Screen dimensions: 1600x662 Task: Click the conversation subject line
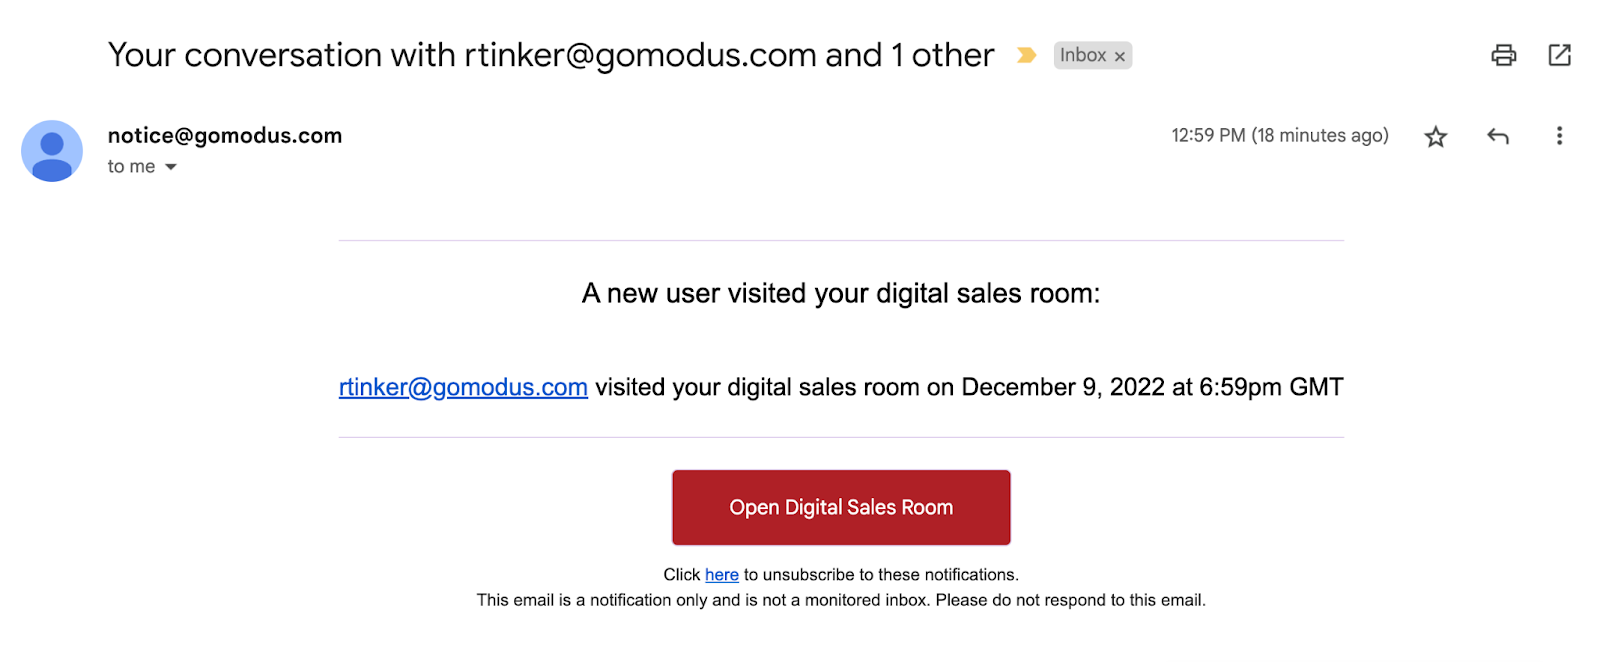tap(550, 55)
